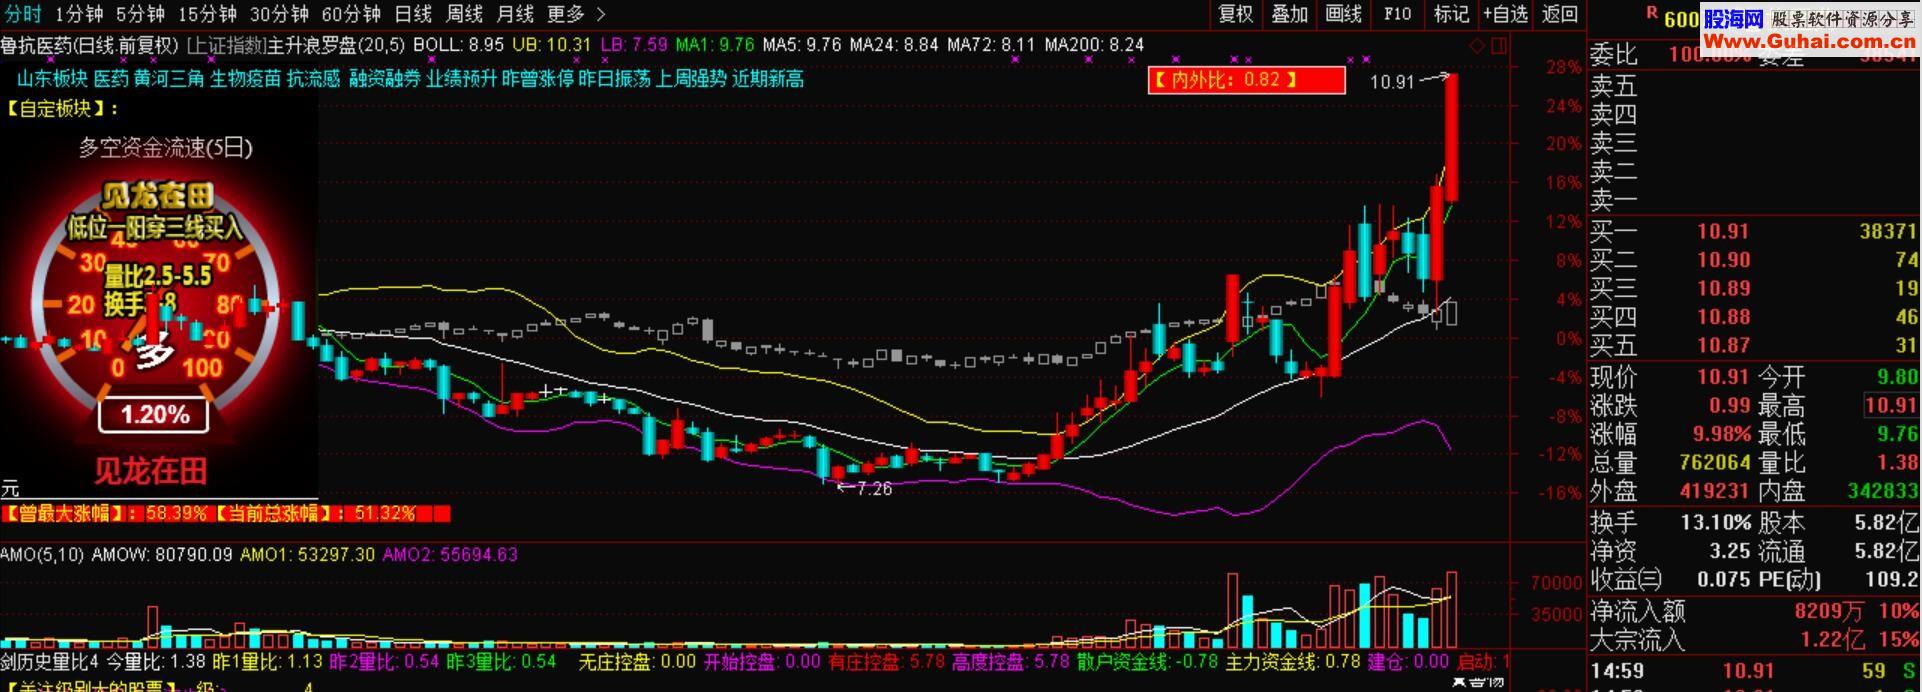Click the 现价 10.91 value

(x=1723, y=377)
